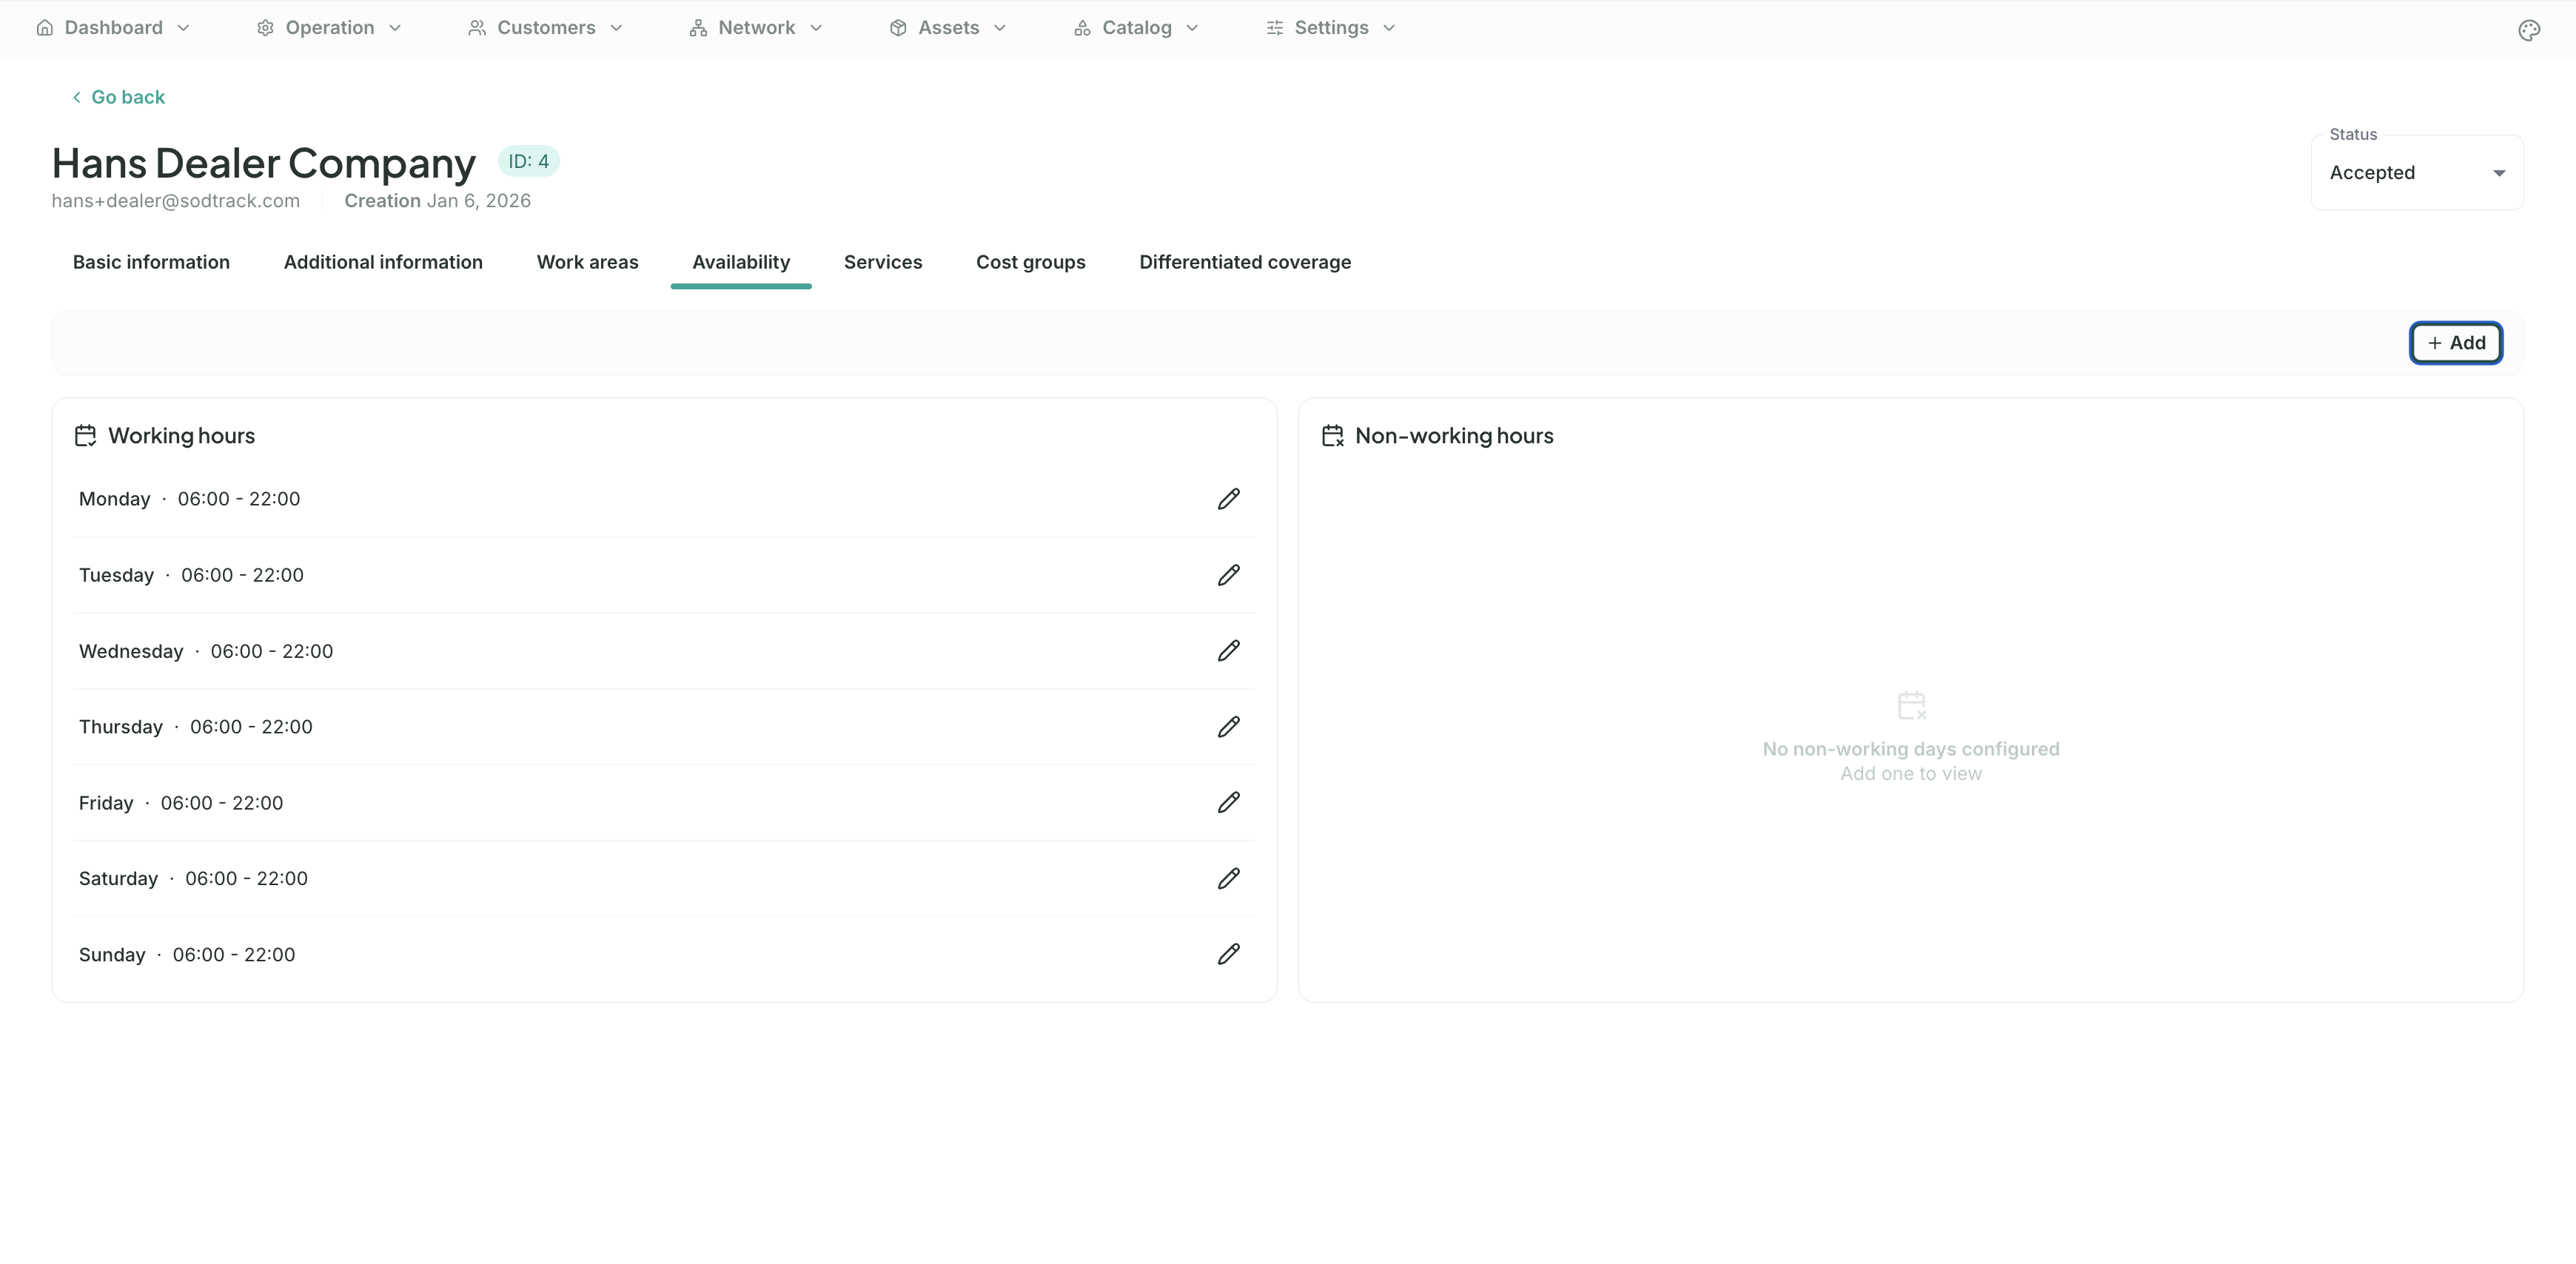Screen dimensions: 2576x1264
Task: Expand the Dashboard menu
Action: (113, 28)
